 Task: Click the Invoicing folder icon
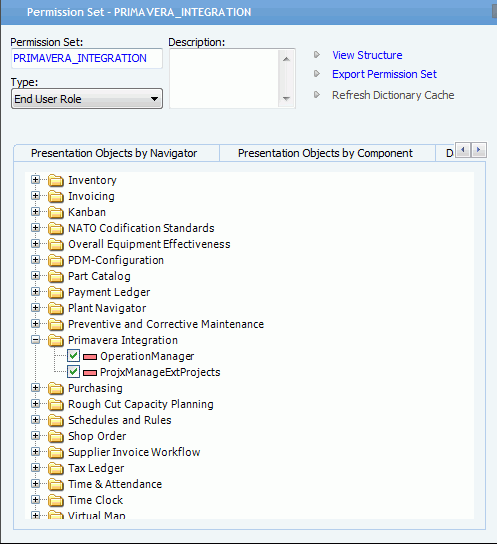click(x=56, y=196)
